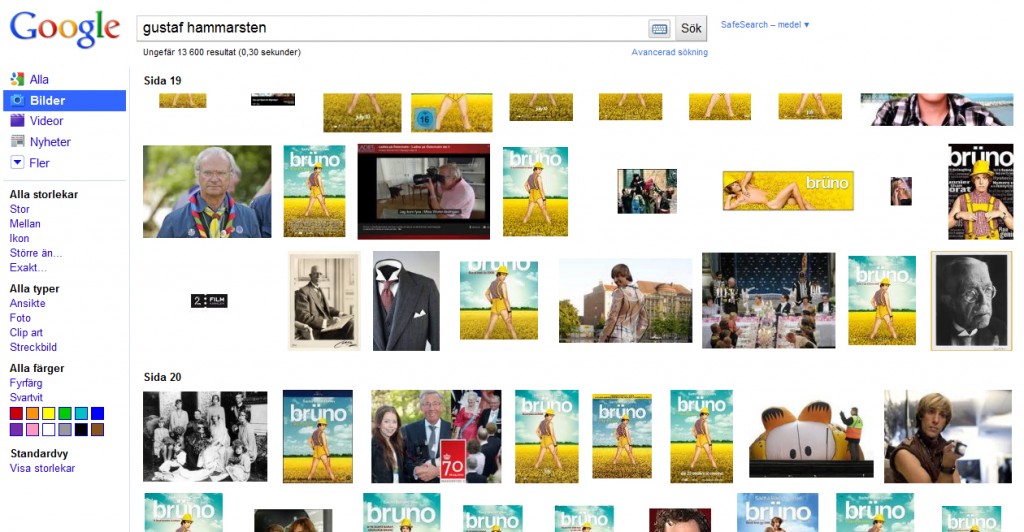Choose the Exakt… size filter
Viewport: 1024px width, 532px height.
click(28, 268)
